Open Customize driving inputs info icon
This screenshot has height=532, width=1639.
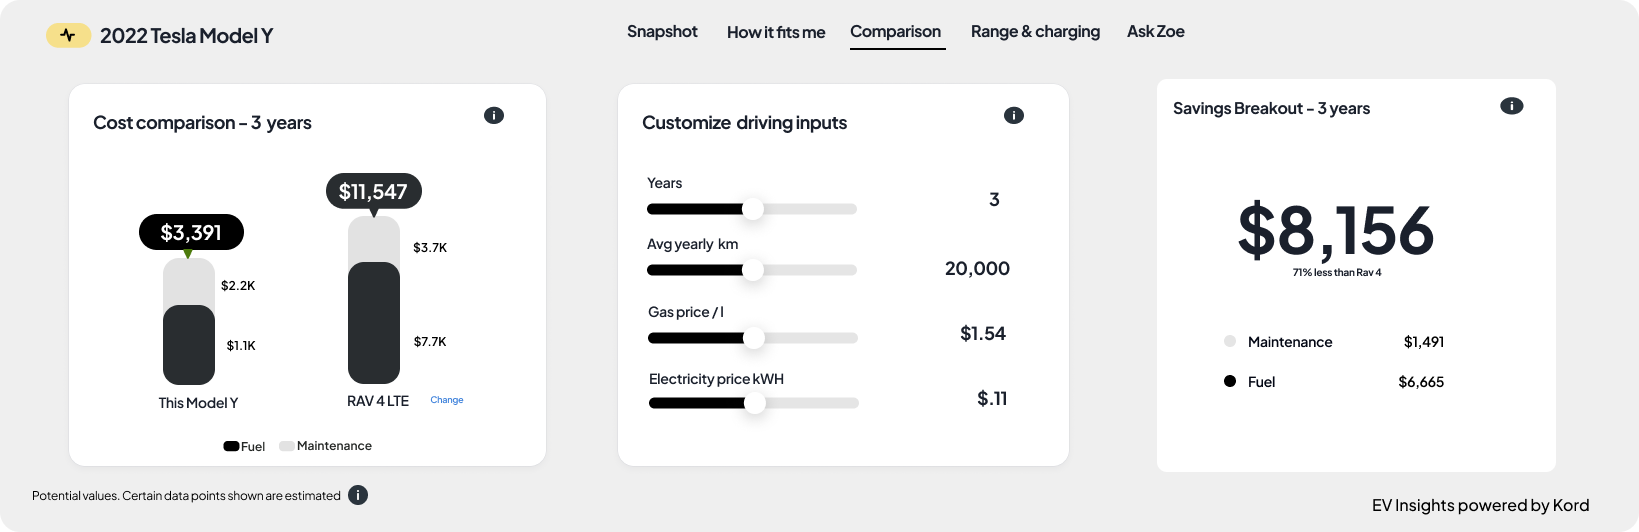pos(1014,115)
